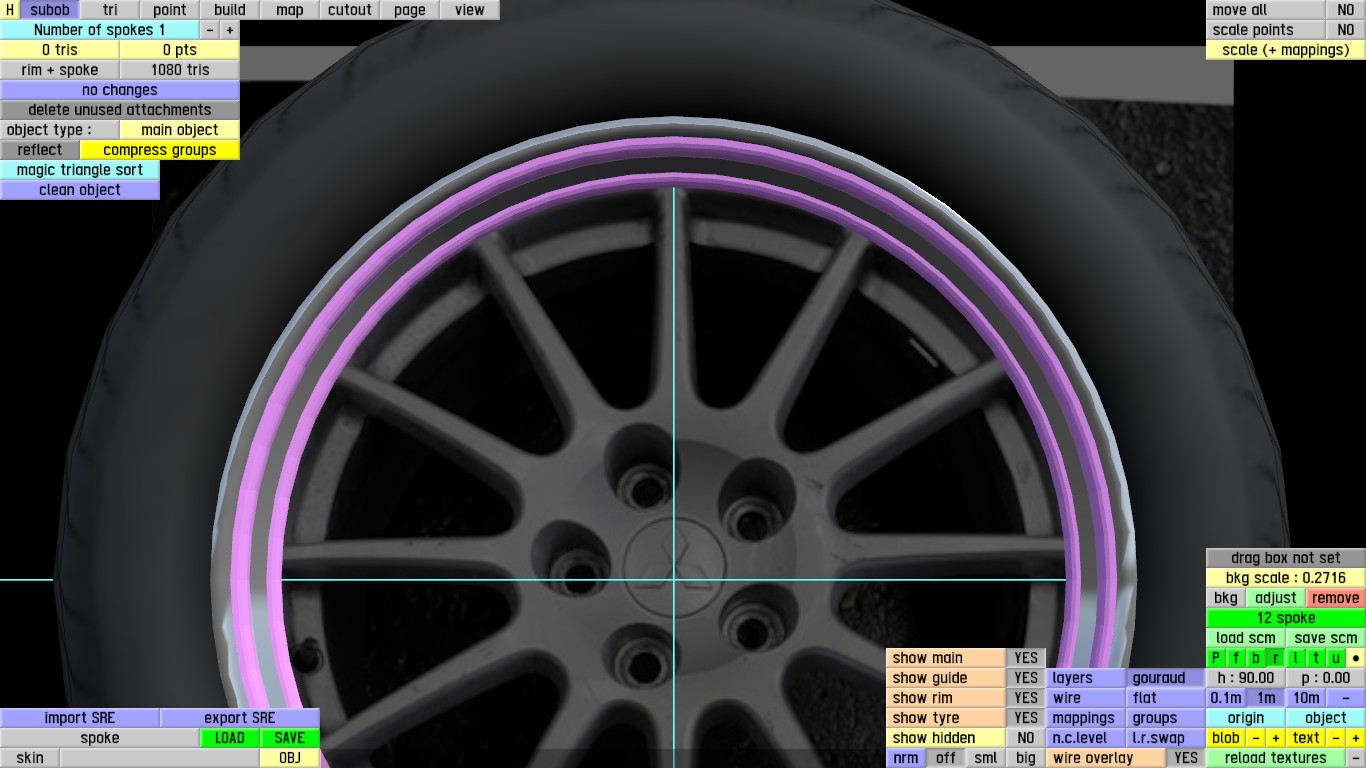Open the tri mode tab

110,10
